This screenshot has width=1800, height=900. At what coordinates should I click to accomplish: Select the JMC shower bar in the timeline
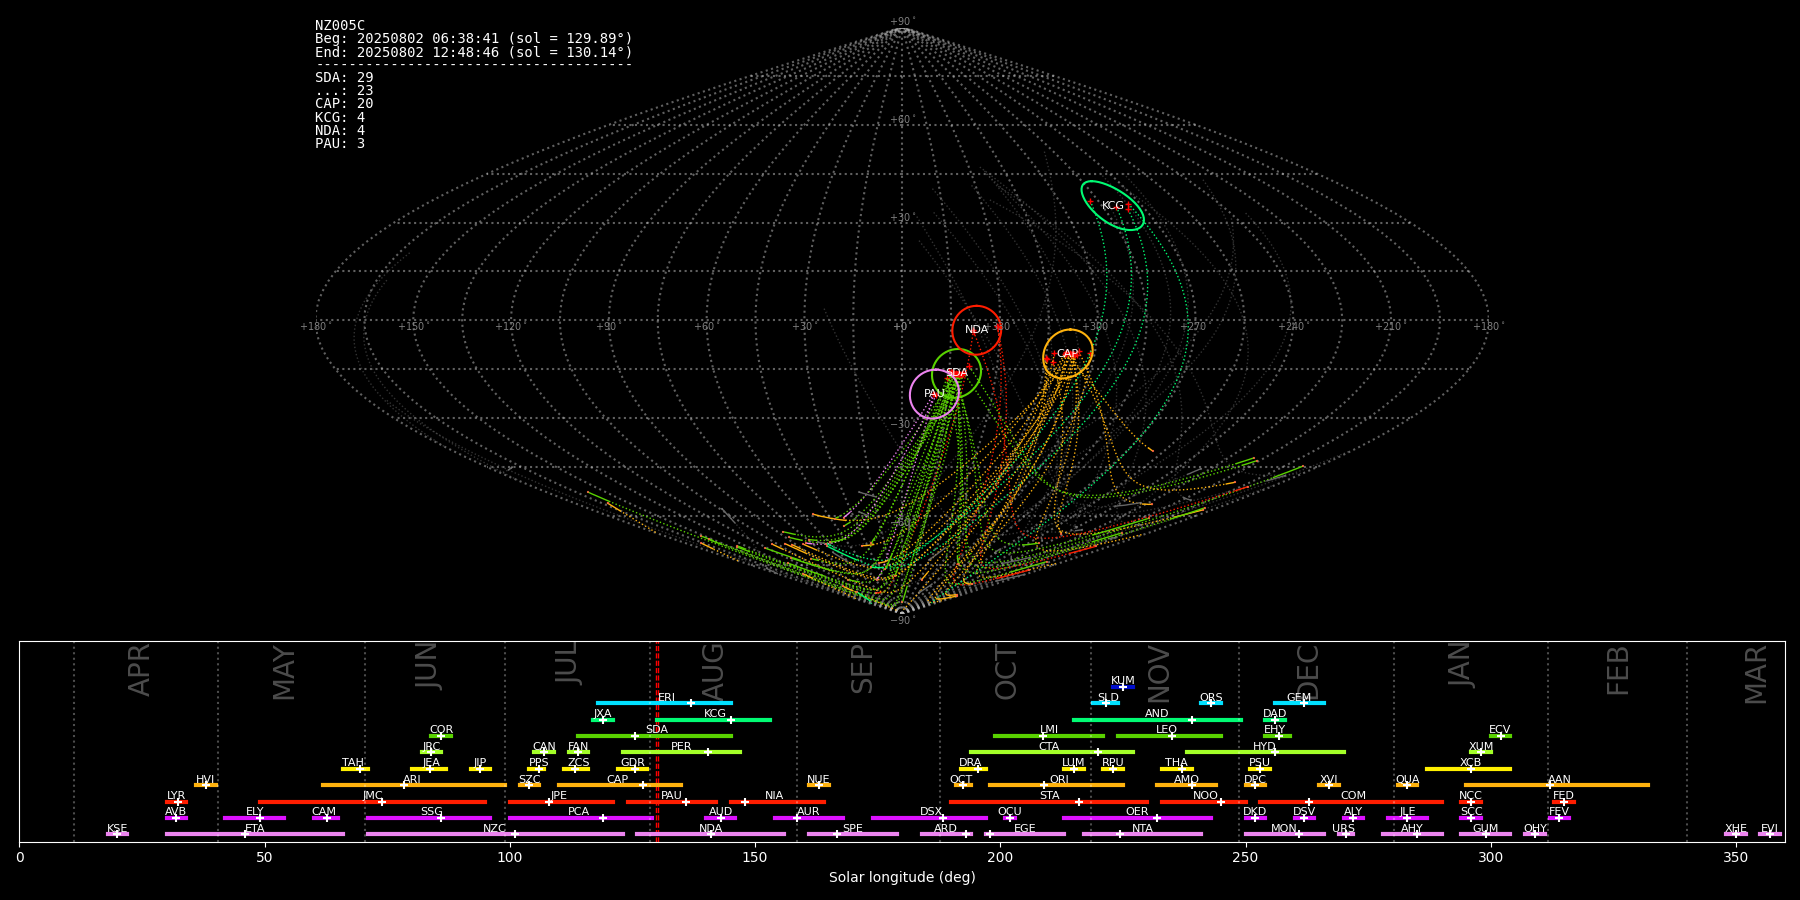(373, 801)
